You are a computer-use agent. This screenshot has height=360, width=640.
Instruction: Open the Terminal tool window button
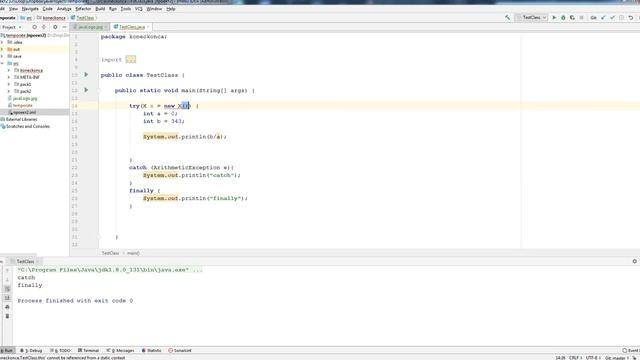89,351
